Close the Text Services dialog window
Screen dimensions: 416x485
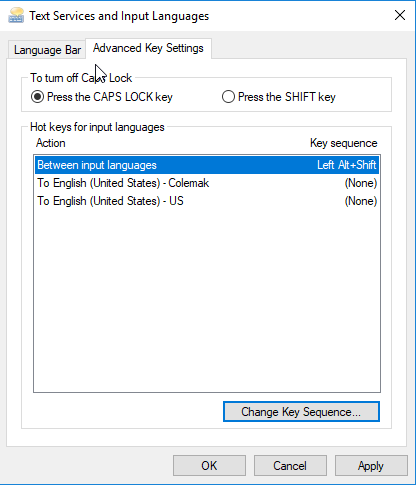coord(400,15)
